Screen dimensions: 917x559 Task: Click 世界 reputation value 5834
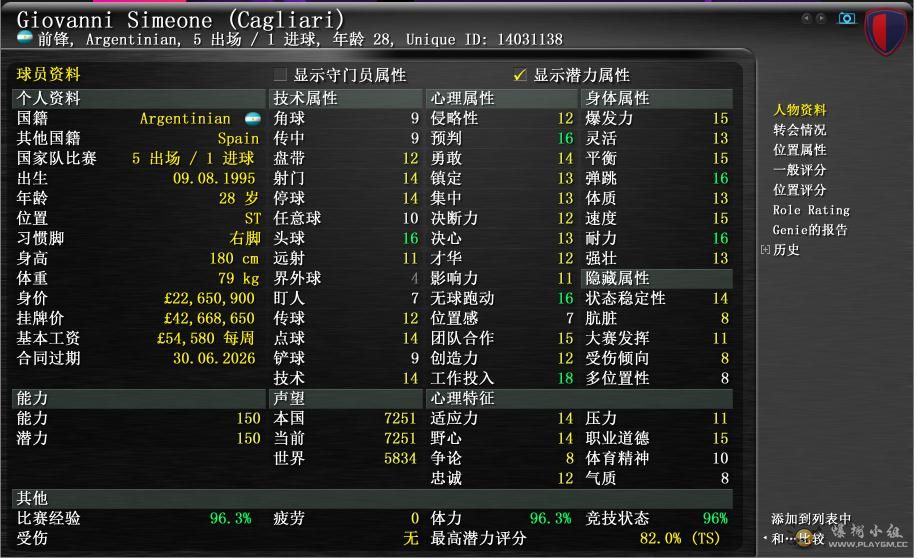400,458
